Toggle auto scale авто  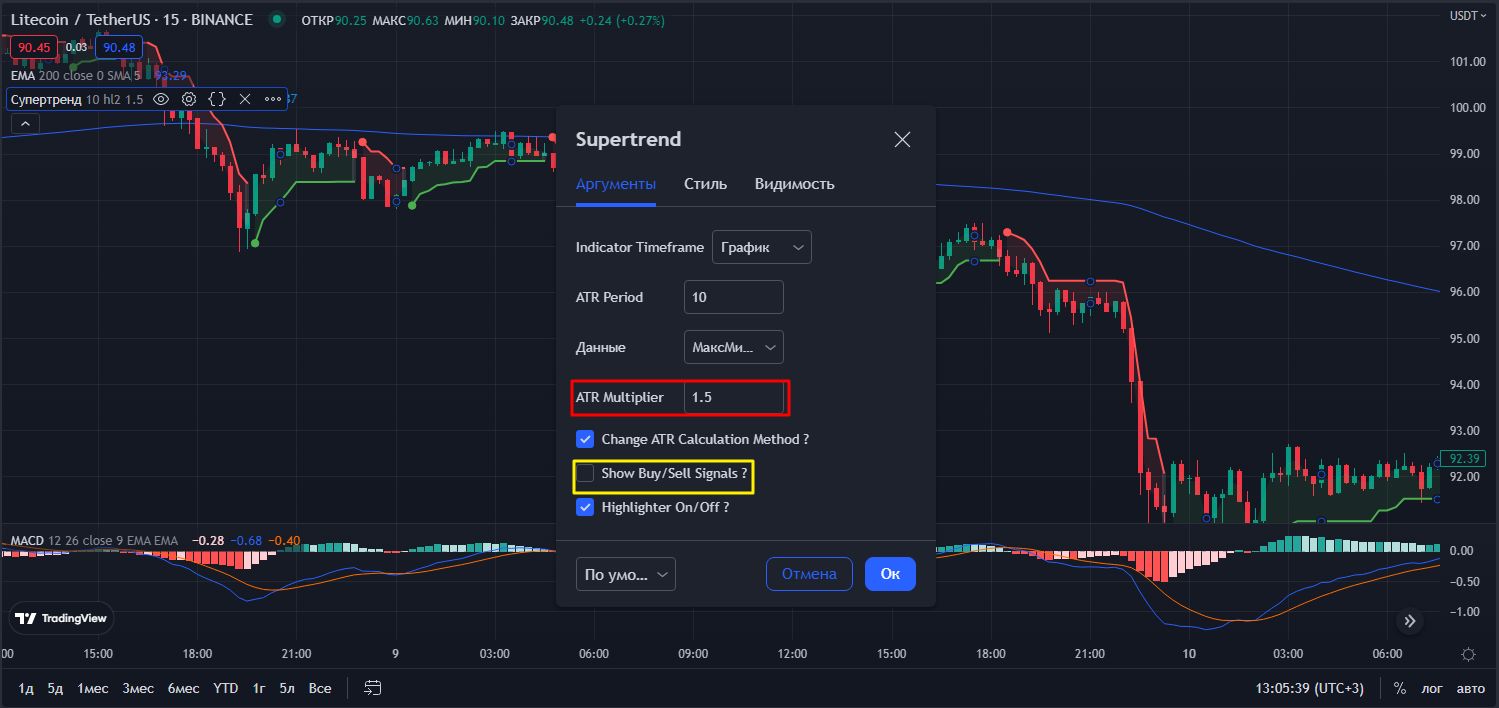pyautogui.click(x=1471, y=688)
